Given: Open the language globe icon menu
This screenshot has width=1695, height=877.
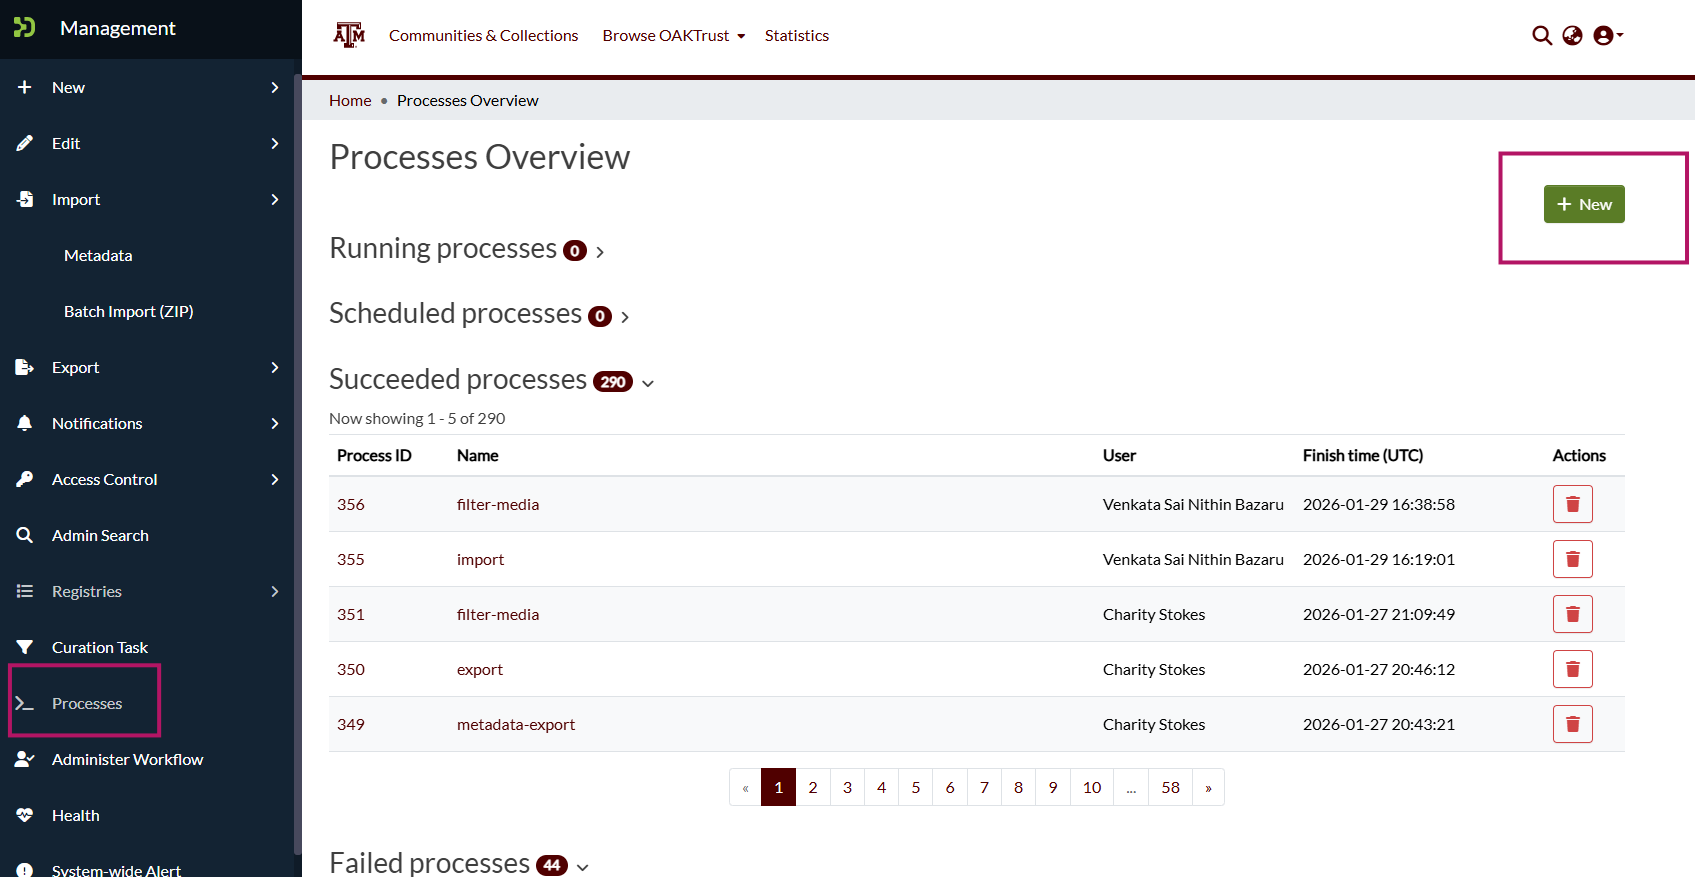Looking at the screenshot, I should (1572, 36).
